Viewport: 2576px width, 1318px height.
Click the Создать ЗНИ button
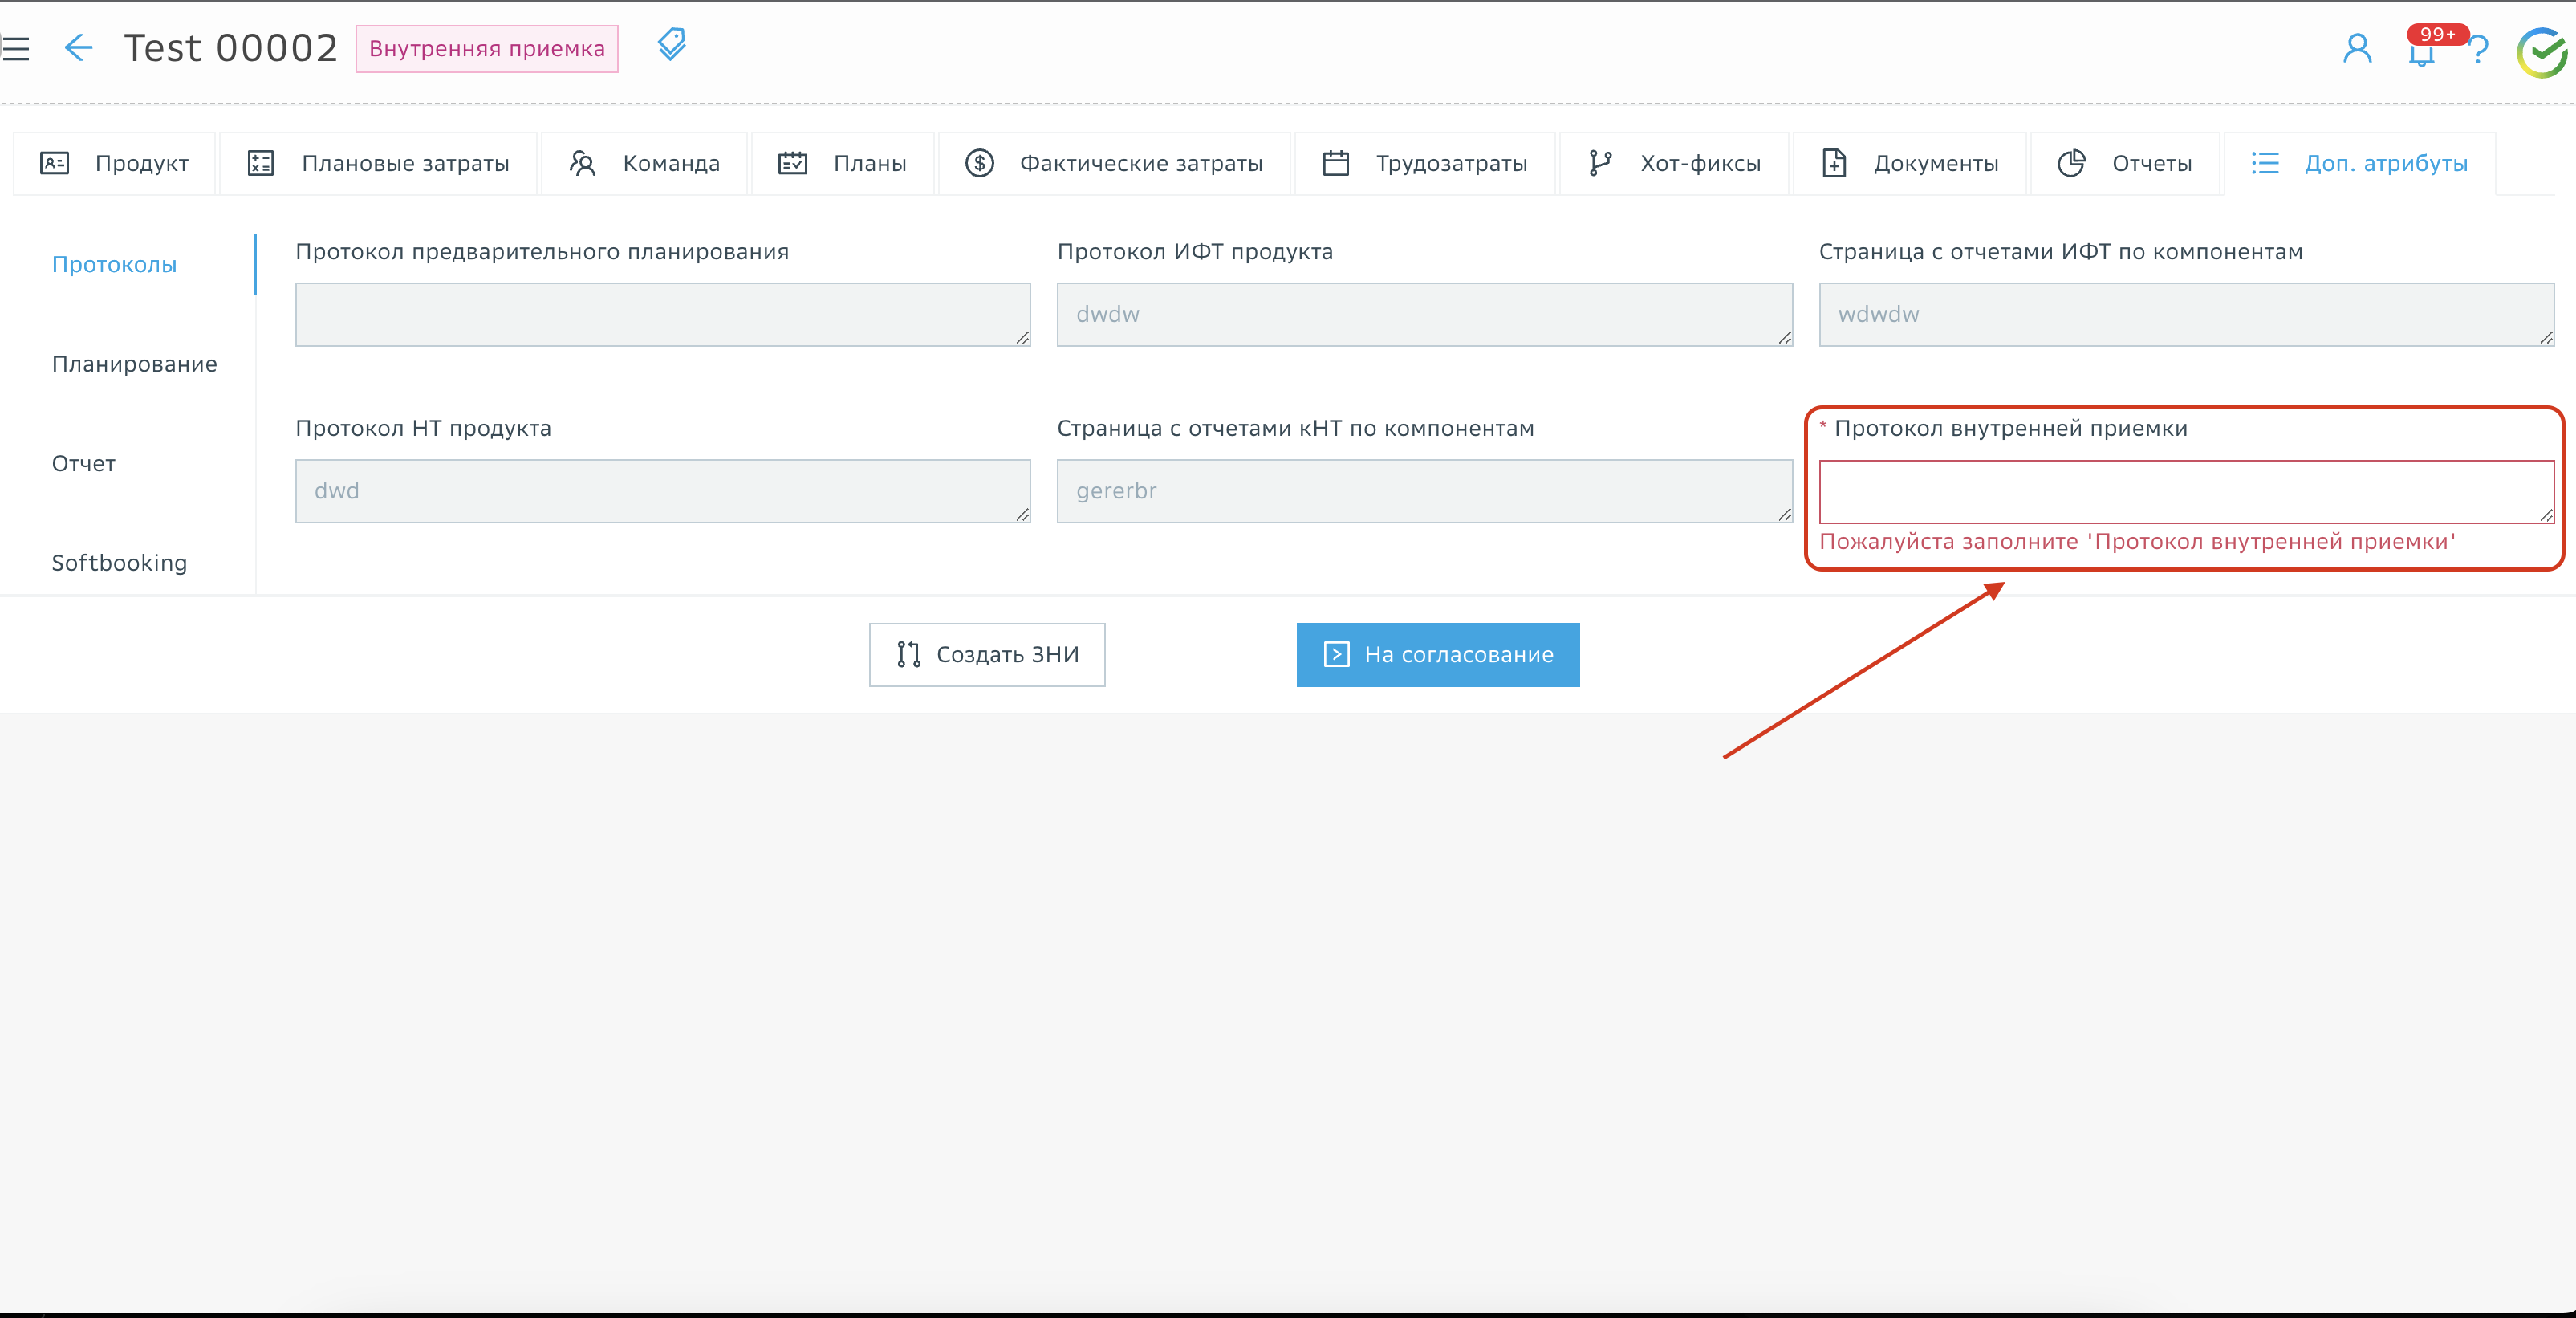click(x=987, y=655)
